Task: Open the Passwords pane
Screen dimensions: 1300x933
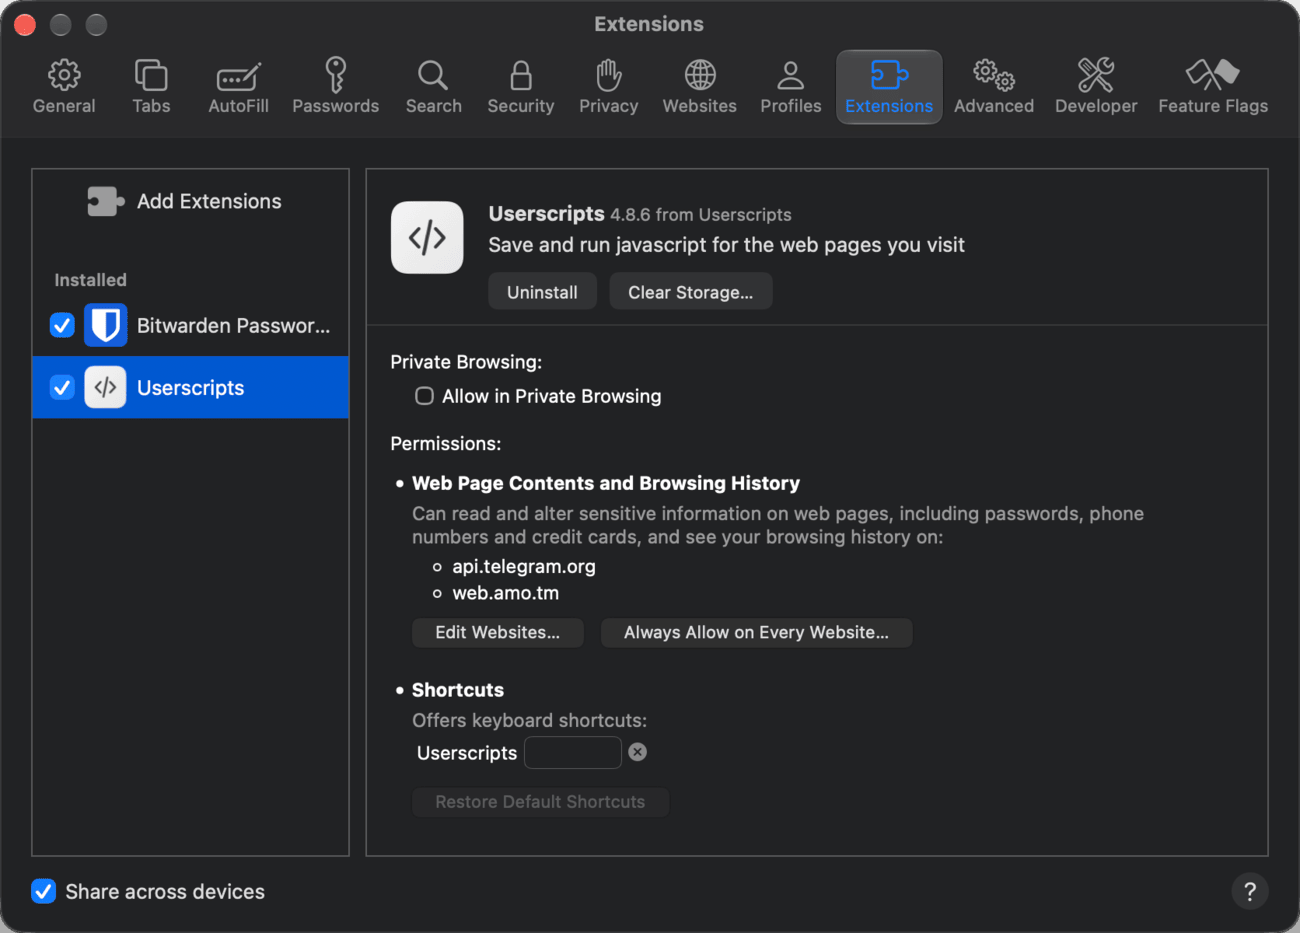Action: [x=335, y=87]
